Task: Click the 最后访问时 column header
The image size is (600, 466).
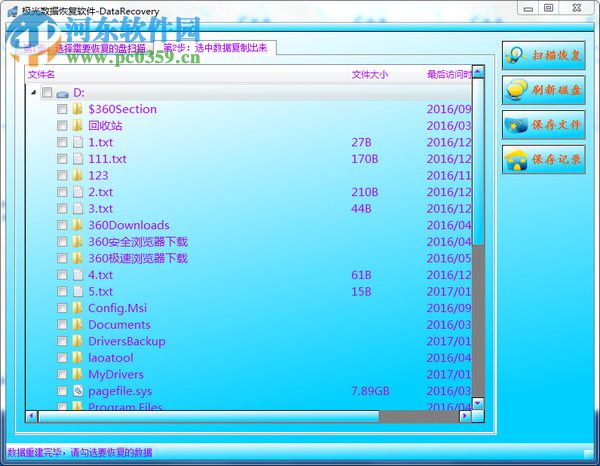Action: [448, 75]
